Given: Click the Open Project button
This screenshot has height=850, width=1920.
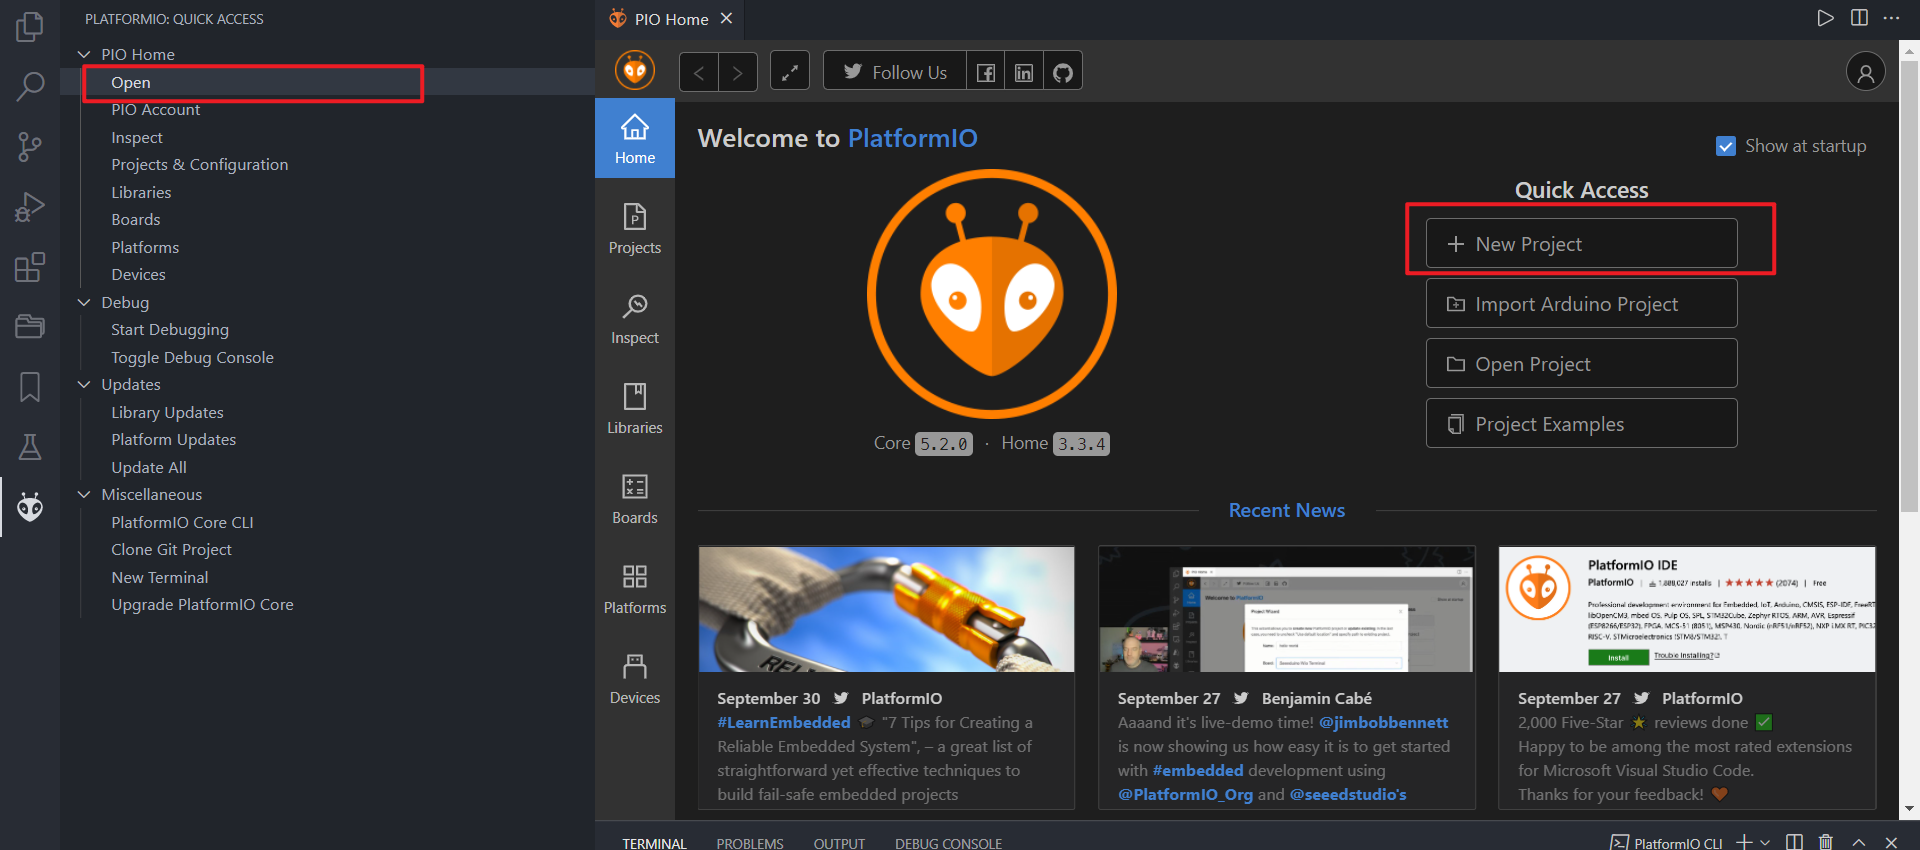Looking at the screenshot, I should [1581, 363].
